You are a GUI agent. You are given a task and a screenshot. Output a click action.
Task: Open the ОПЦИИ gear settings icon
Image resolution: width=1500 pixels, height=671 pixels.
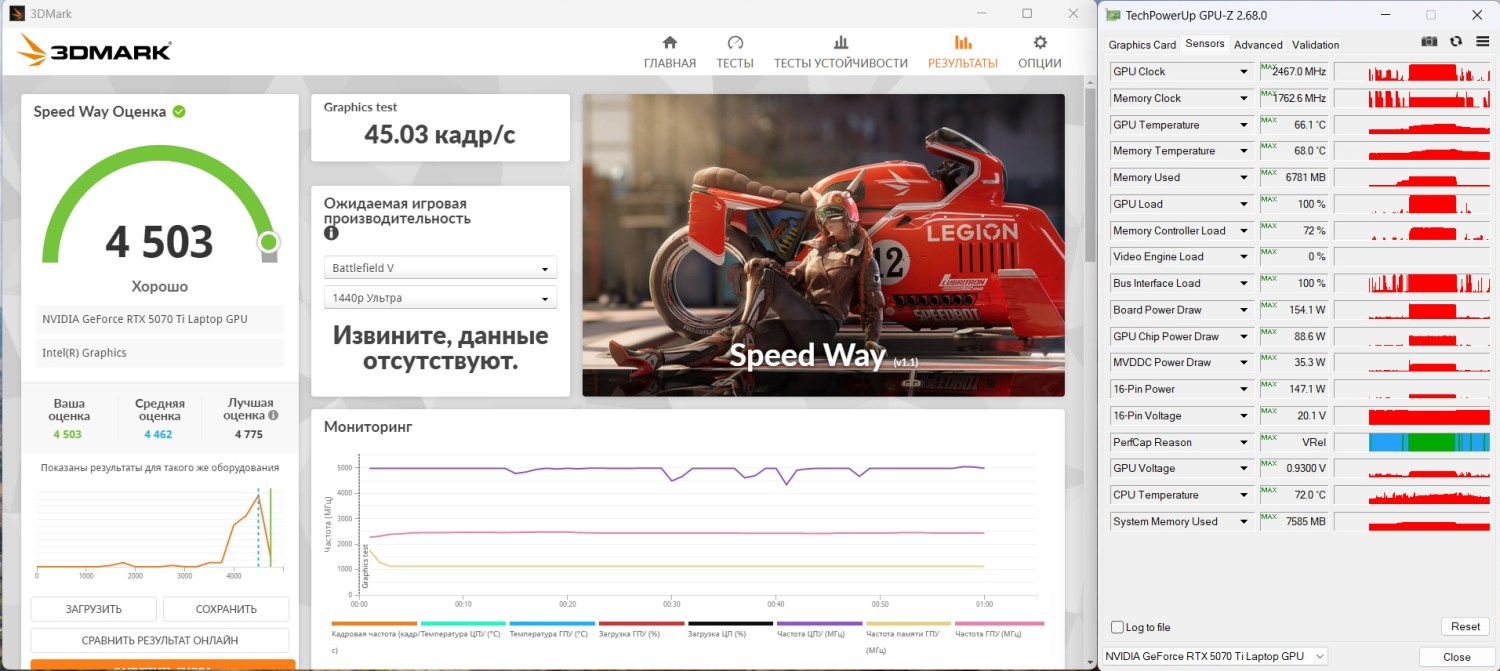1040,43
